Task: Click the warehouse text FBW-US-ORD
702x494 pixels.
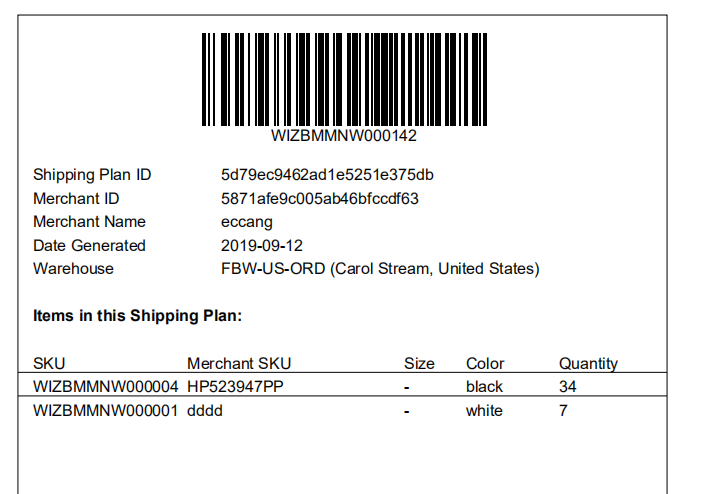Action: tap(273, 269)
